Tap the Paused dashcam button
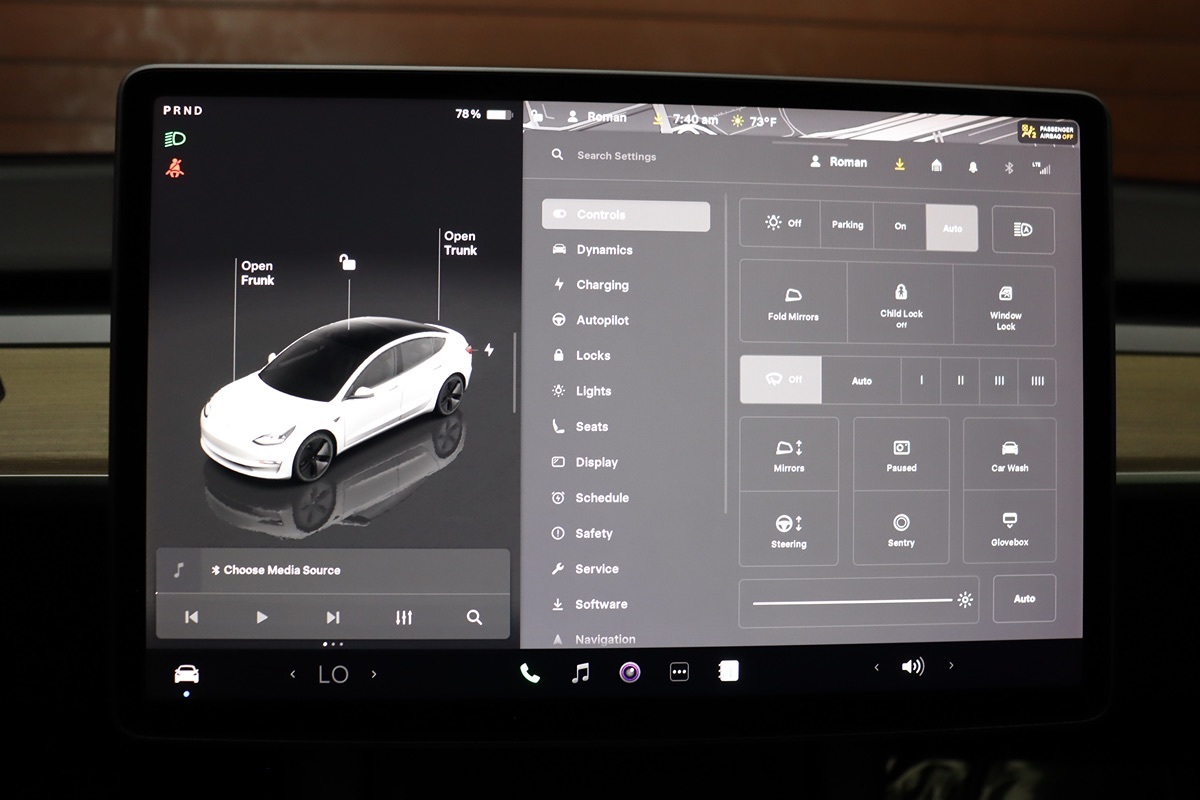This screenshot has height=800, width=1200. tap(901, 455)
